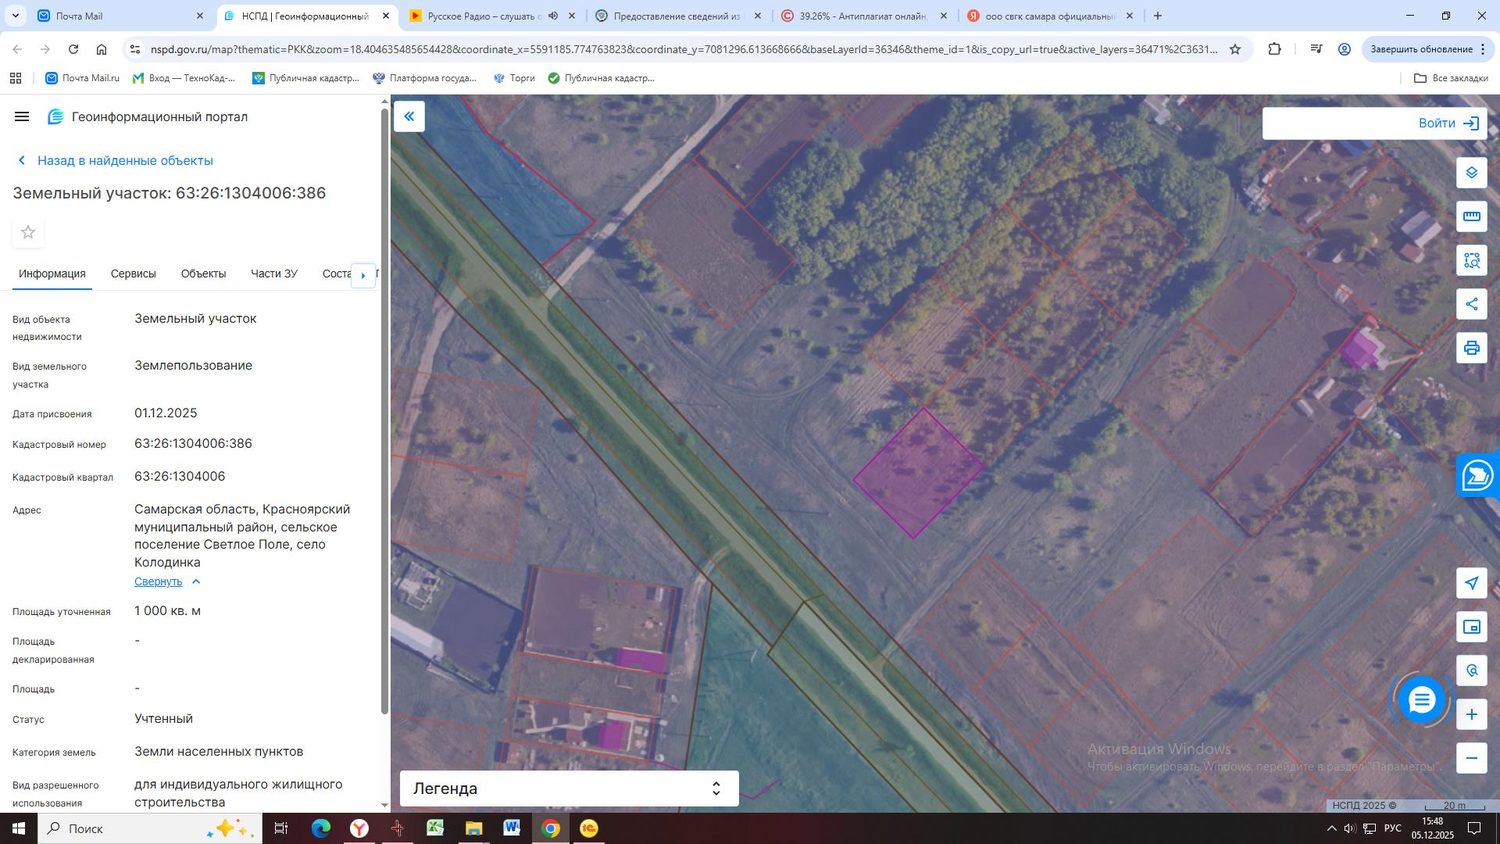
Task: Go back via Назад в найденные объекты
Action: tap(115, 160)
